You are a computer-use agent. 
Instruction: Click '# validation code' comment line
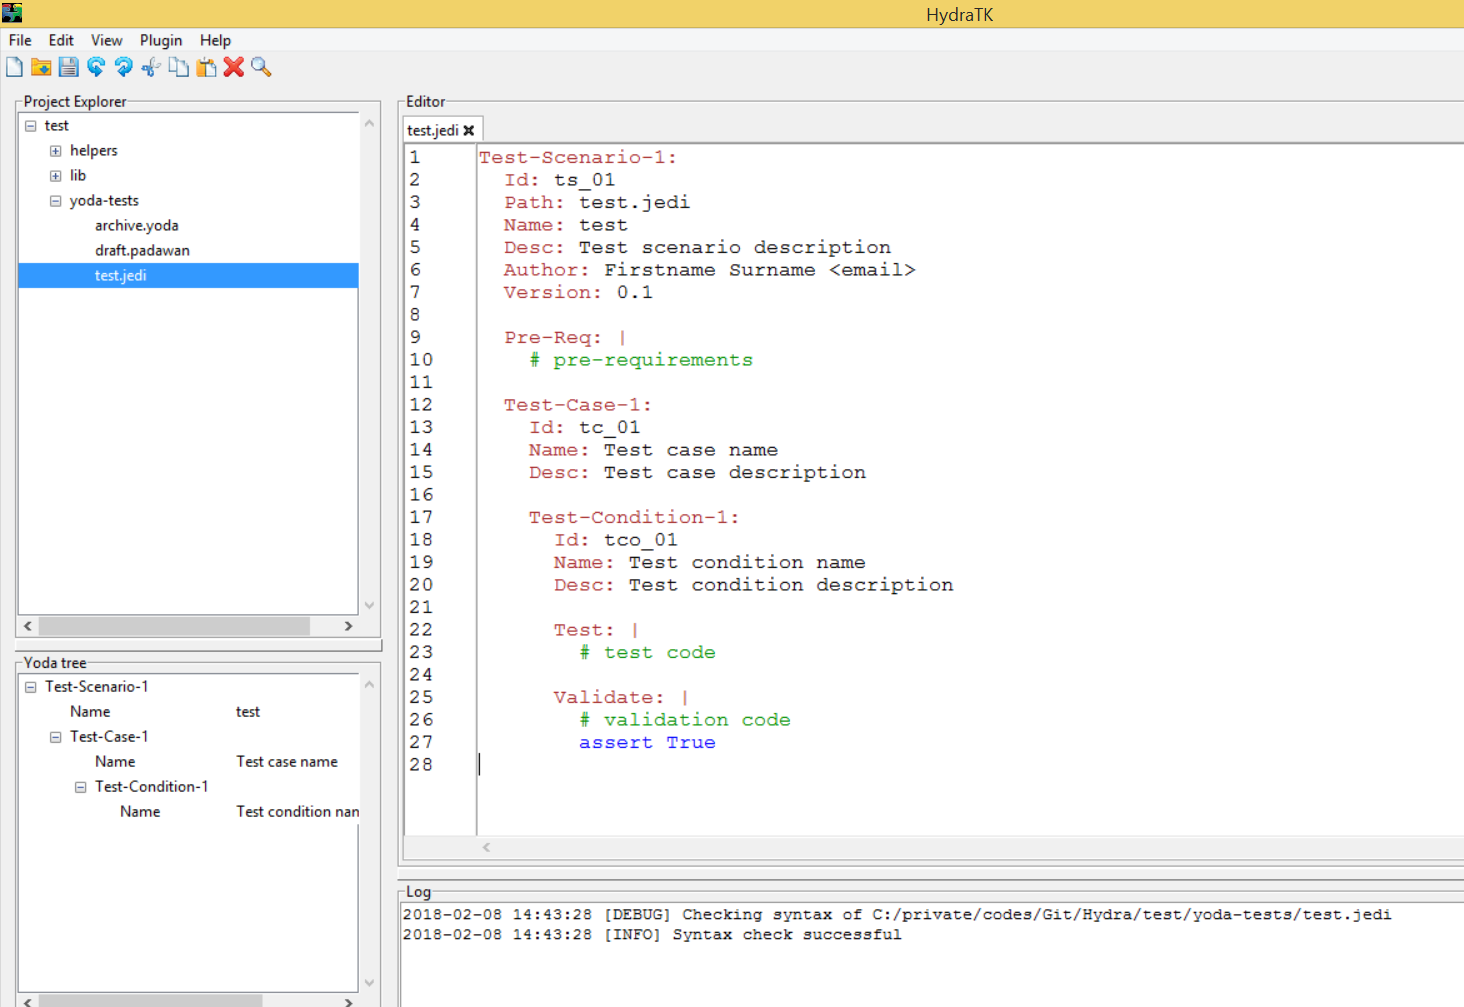[x=685, y=720]
